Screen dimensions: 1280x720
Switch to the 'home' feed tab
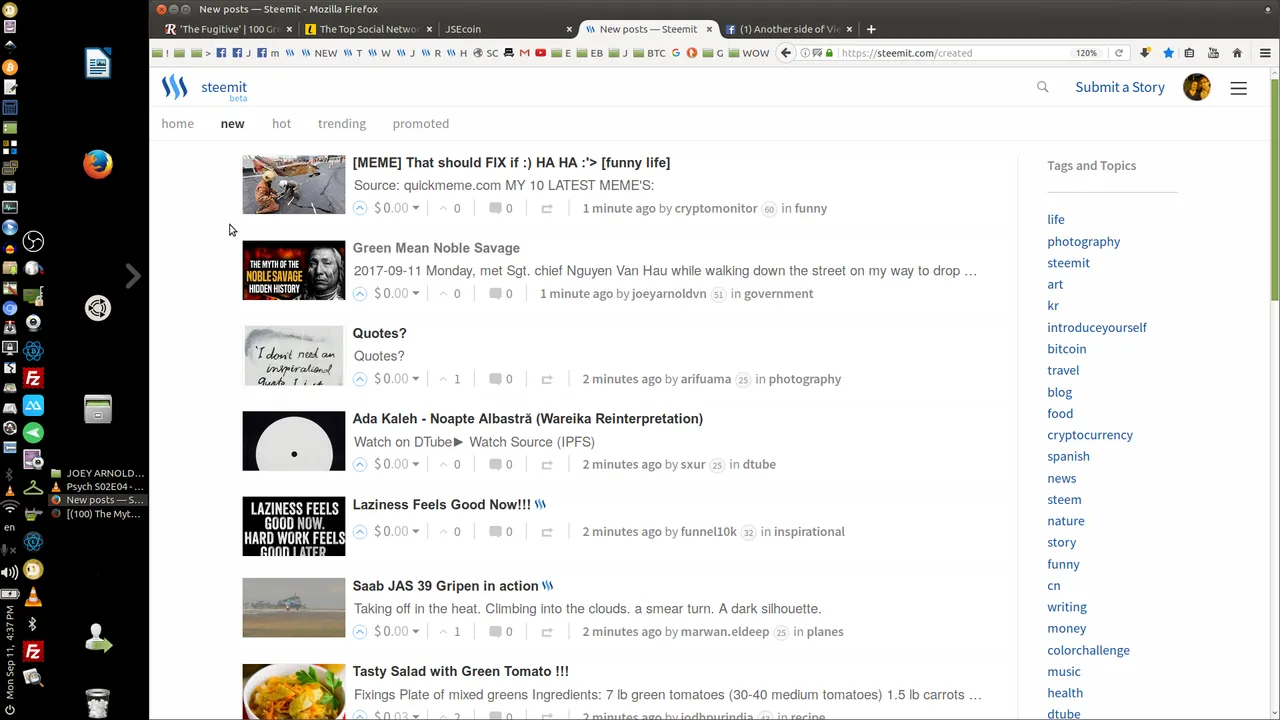178,123
